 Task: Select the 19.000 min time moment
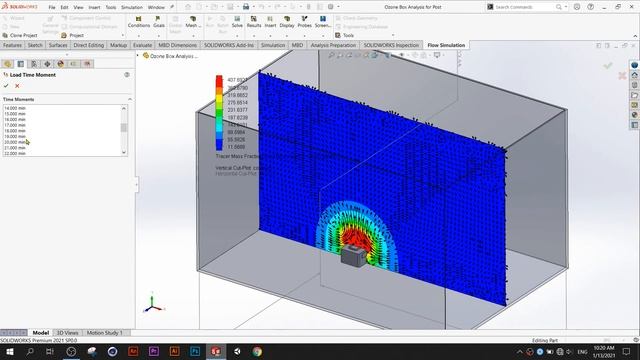pos(15,137)
